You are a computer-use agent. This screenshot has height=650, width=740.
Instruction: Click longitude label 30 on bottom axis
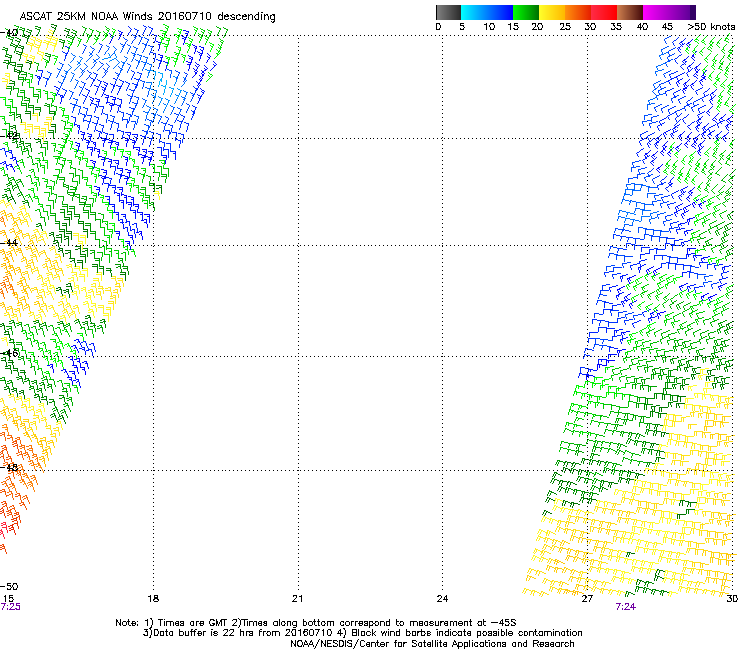[x=732, y=599]
